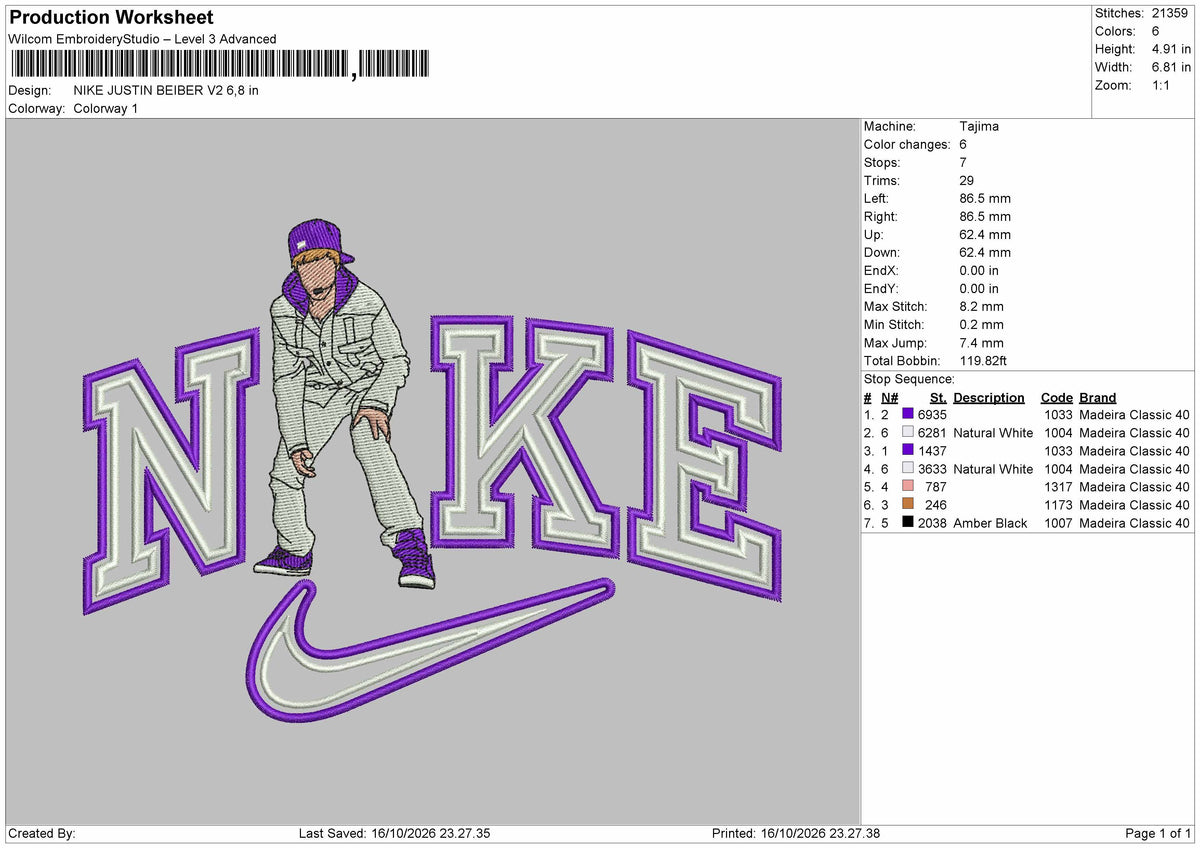Click the "EndX:" label

(882, 270)
